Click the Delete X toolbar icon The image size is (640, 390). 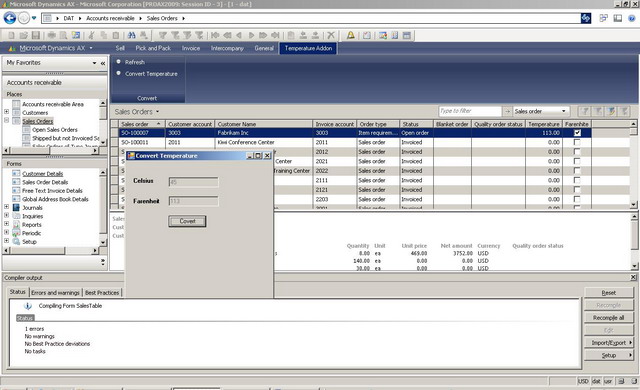coord(331,35)
